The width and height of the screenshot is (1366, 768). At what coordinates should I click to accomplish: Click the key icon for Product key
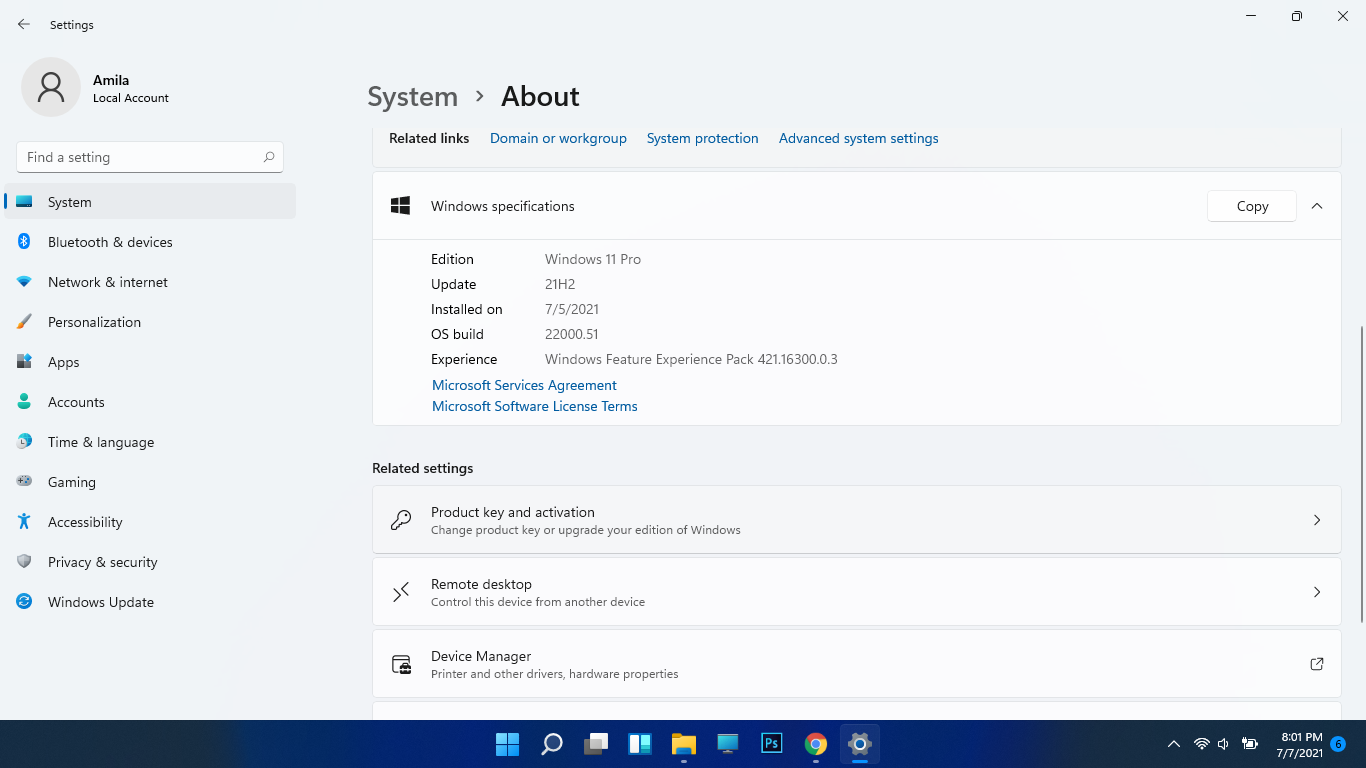(x=401, y=520)
